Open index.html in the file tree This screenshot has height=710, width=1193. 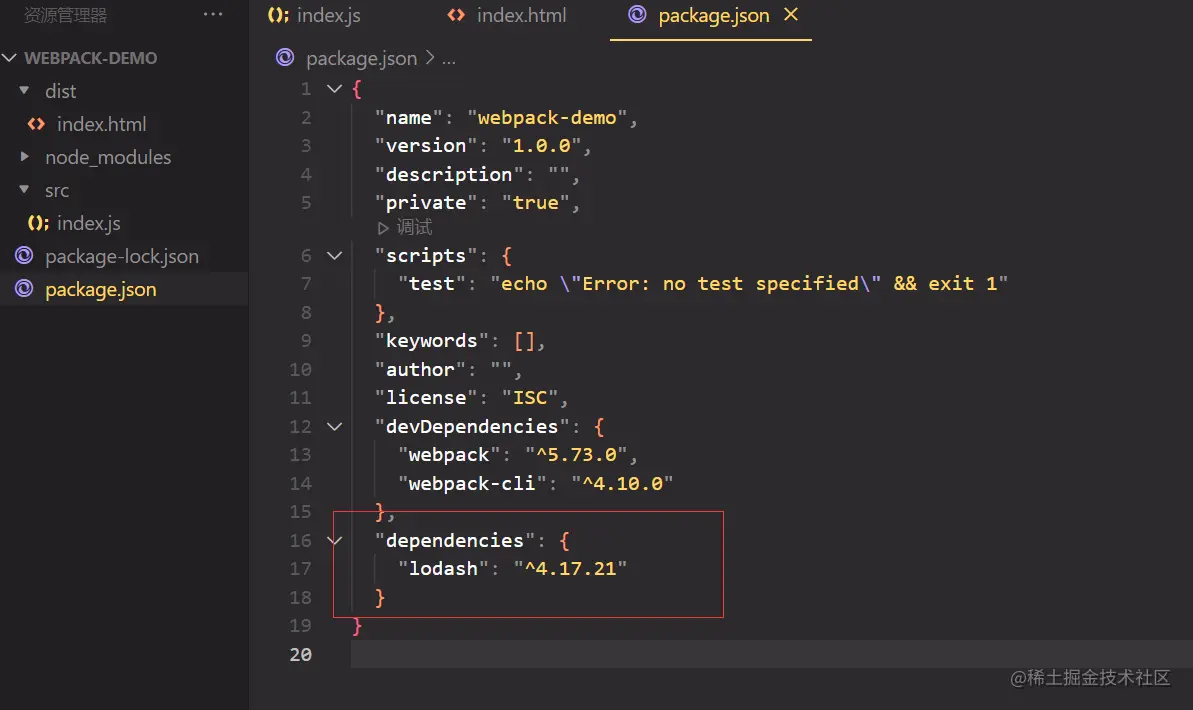point(101,124)
